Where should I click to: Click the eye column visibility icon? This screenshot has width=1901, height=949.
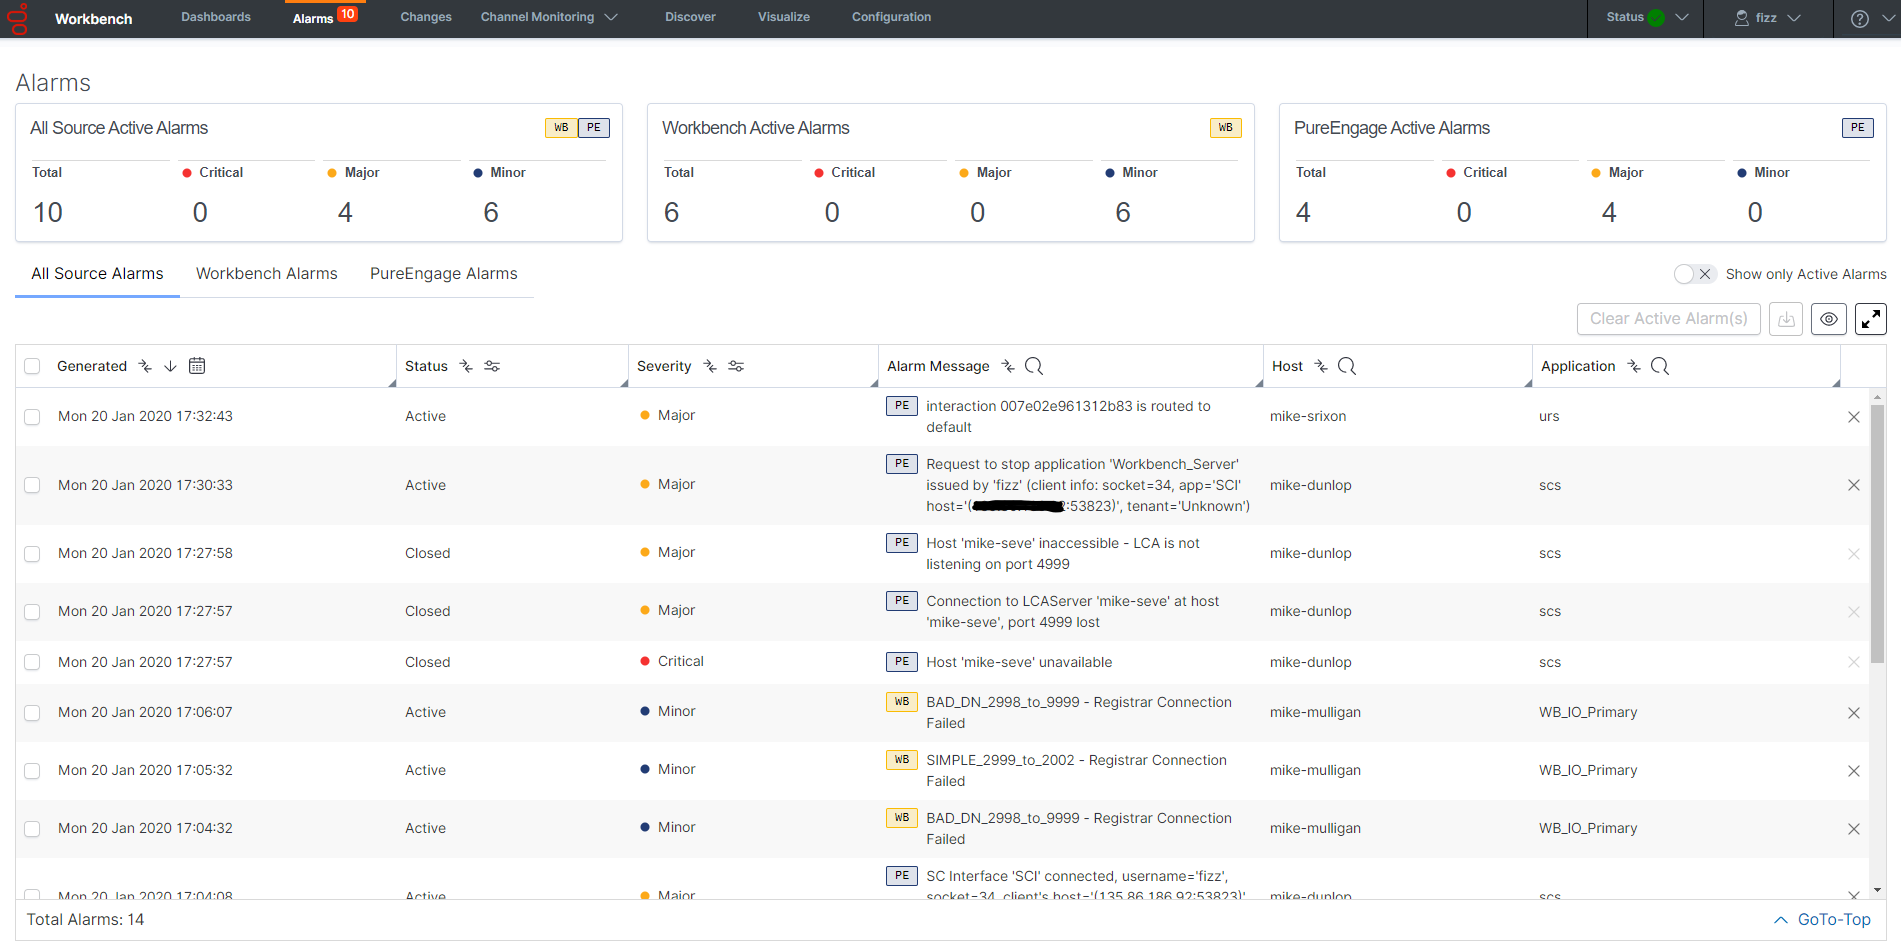point(1828,319)
